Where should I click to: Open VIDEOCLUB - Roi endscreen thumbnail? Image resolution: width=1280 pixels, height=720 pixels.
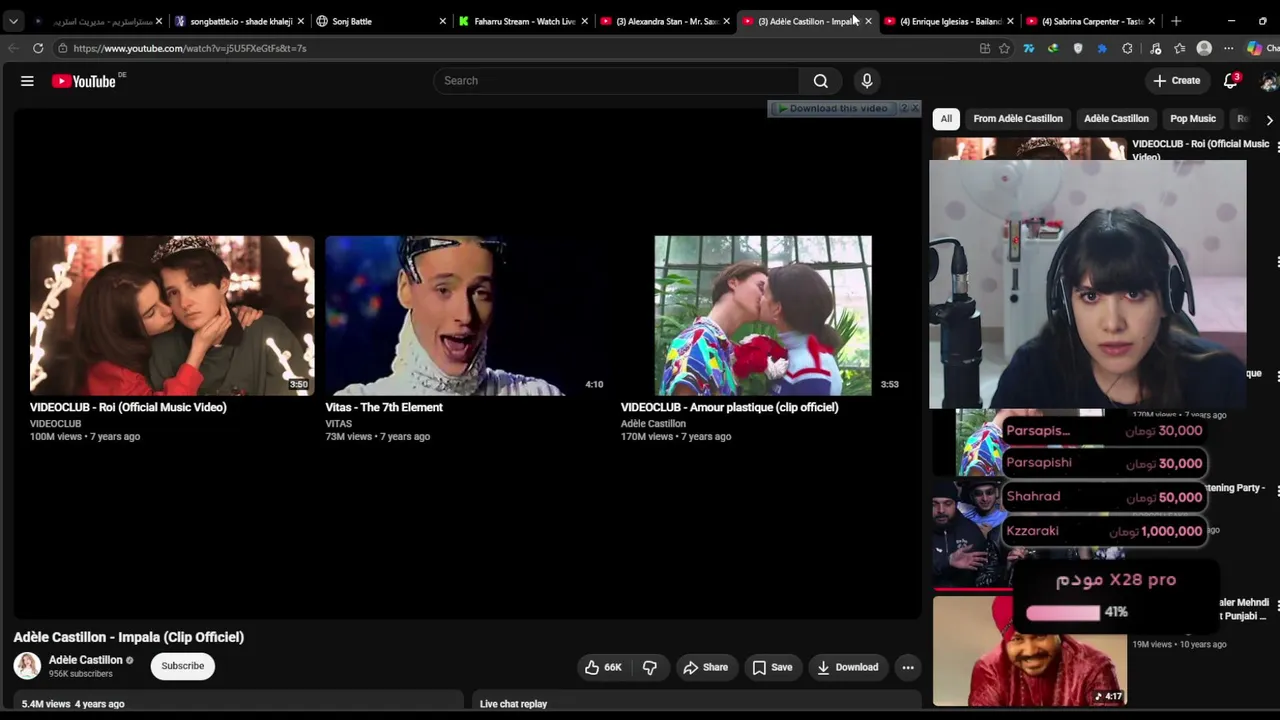[x=172, y=316]
